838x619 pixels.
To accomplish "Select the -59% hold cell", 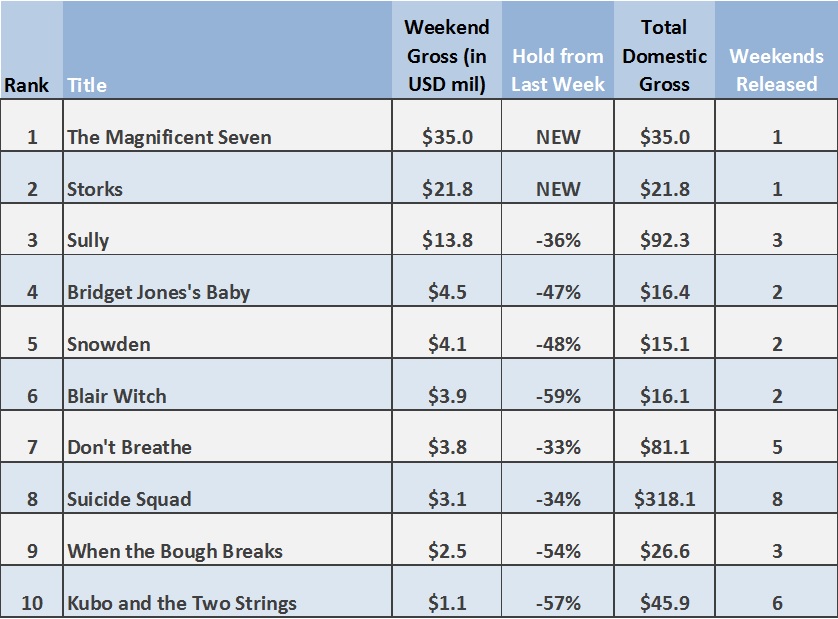I will point(558,397).
